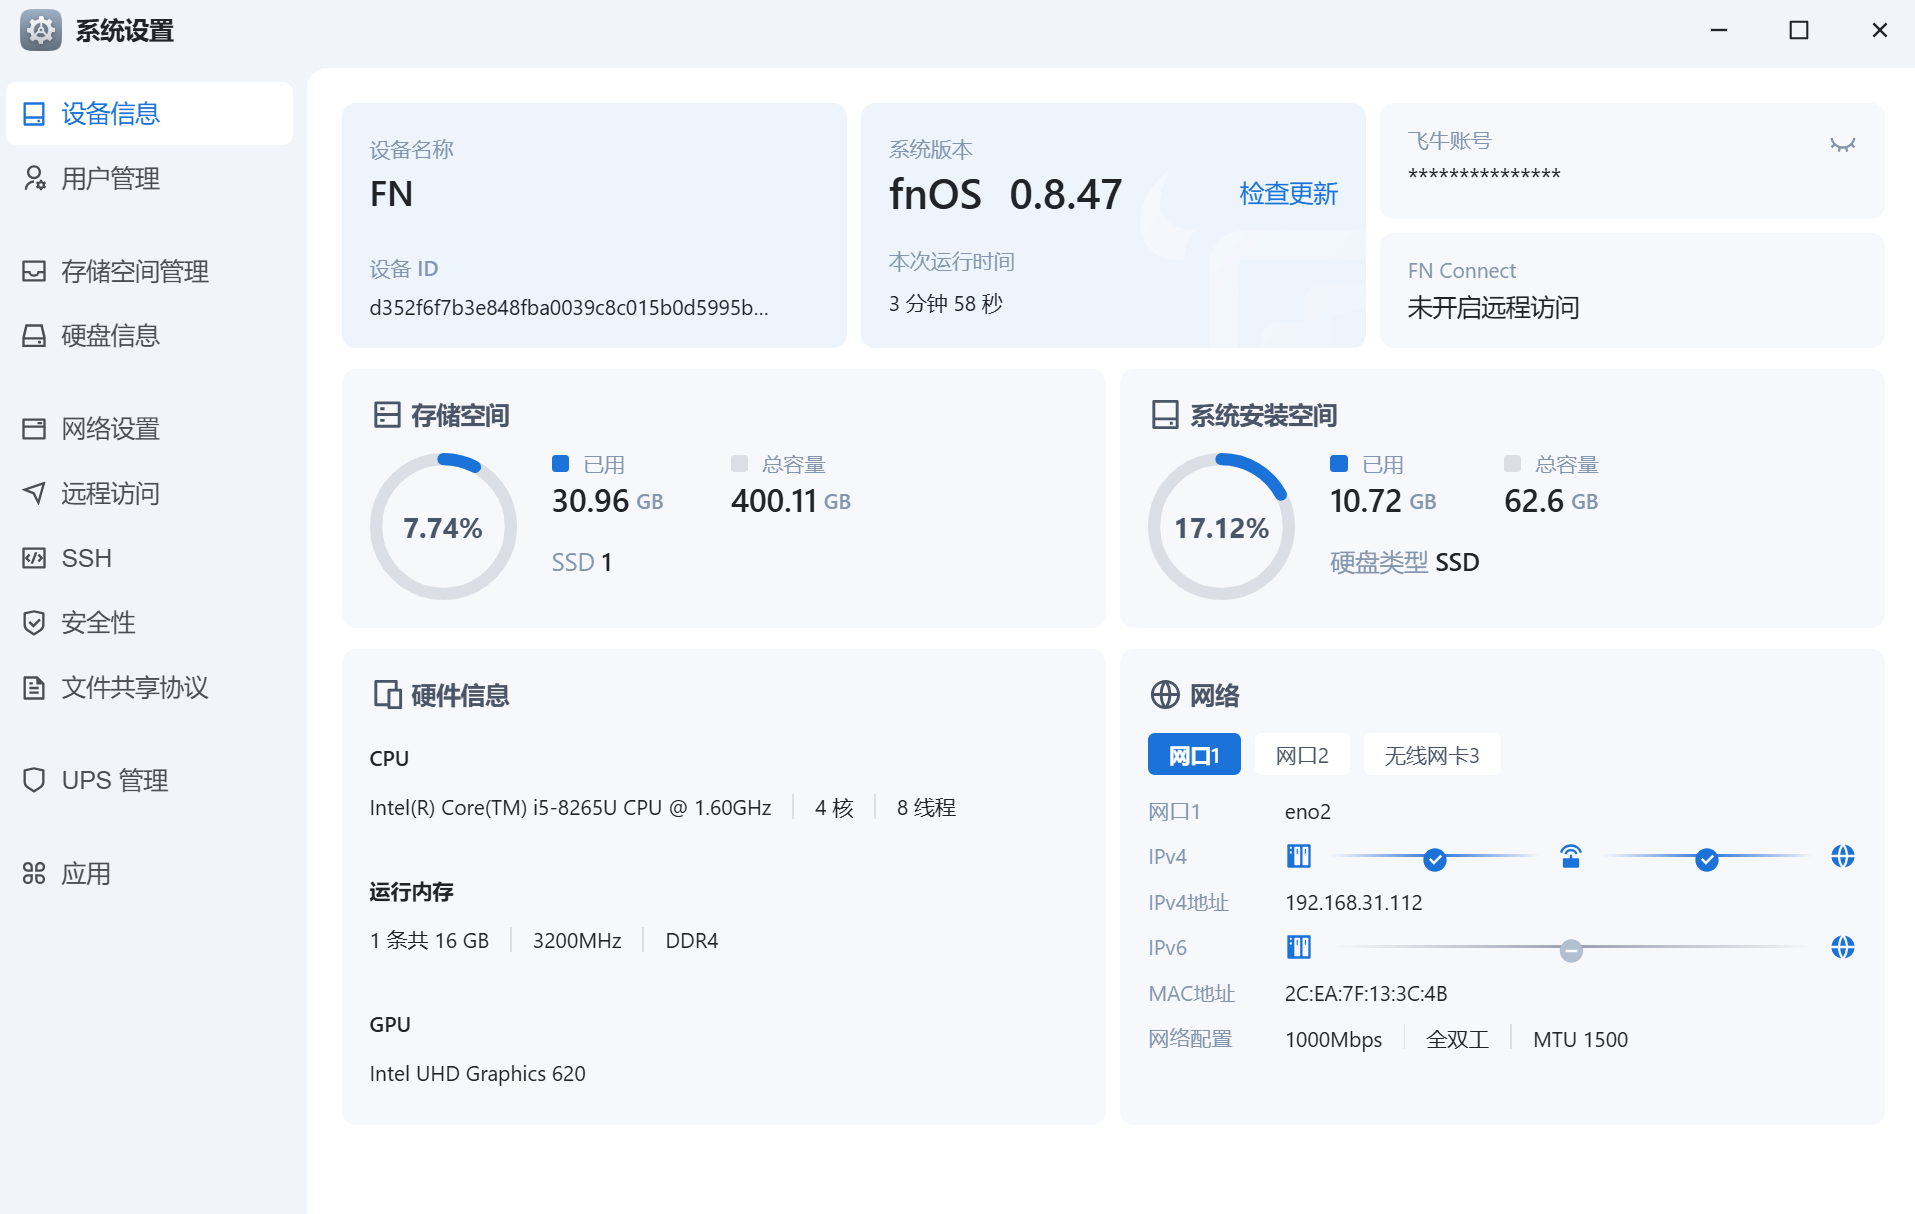The height and width of the screenshot is (1214, 1915).
Task: Click the IPv6 row internet globe icon
Action: pyautogui.click(x=1843, y=947)
